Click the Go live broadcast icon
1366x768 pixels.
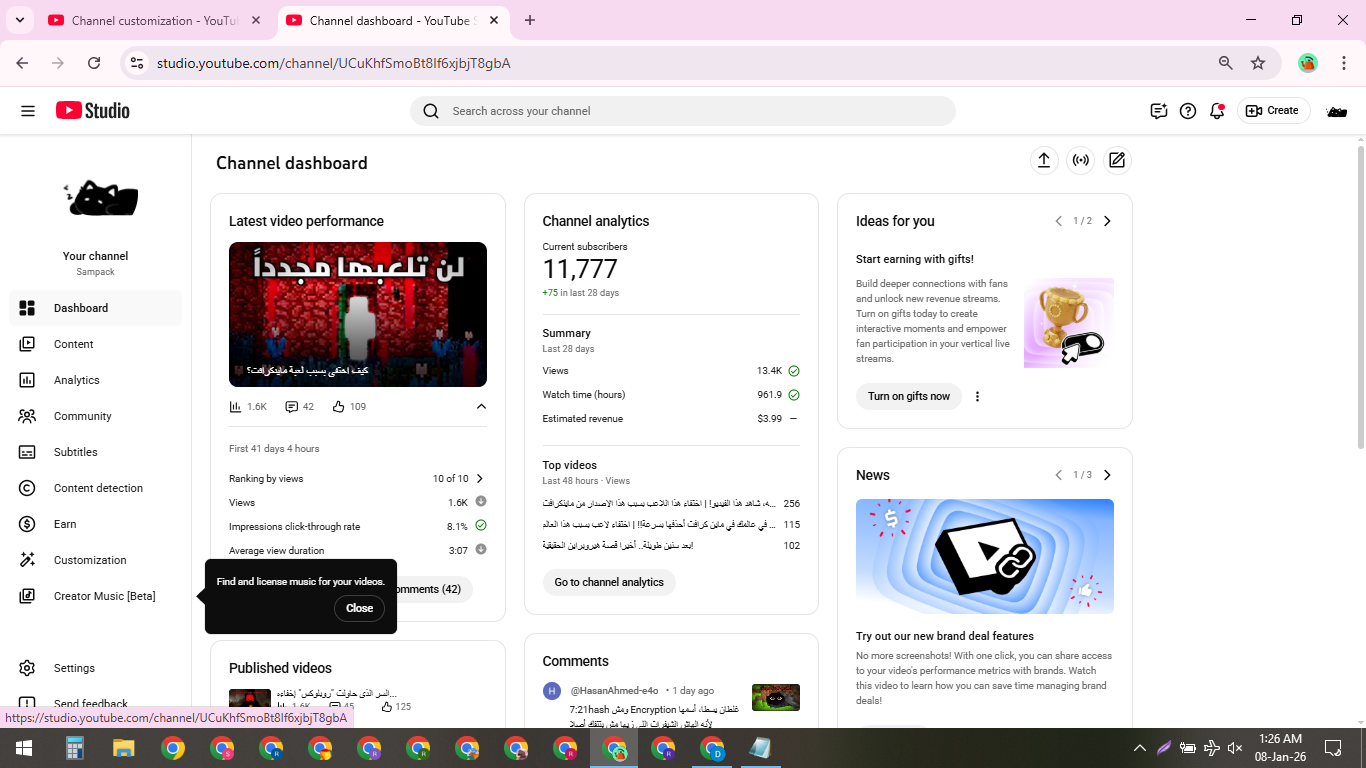click(1080, 160)
